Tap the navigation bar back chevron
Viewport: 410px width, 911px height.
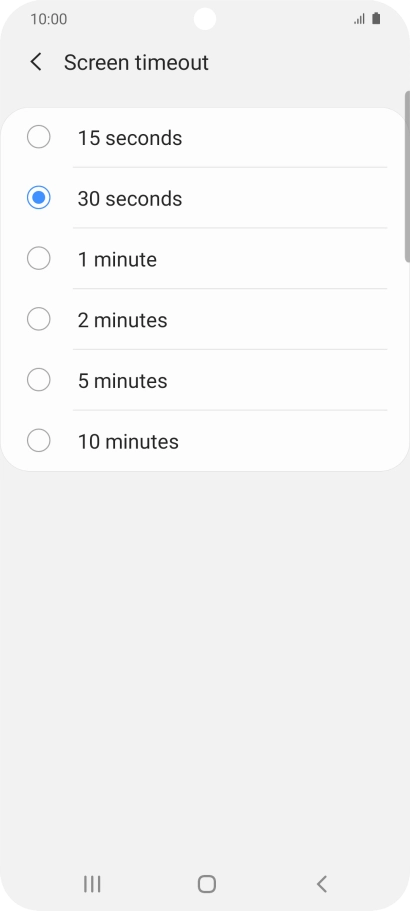coord(322,884)
